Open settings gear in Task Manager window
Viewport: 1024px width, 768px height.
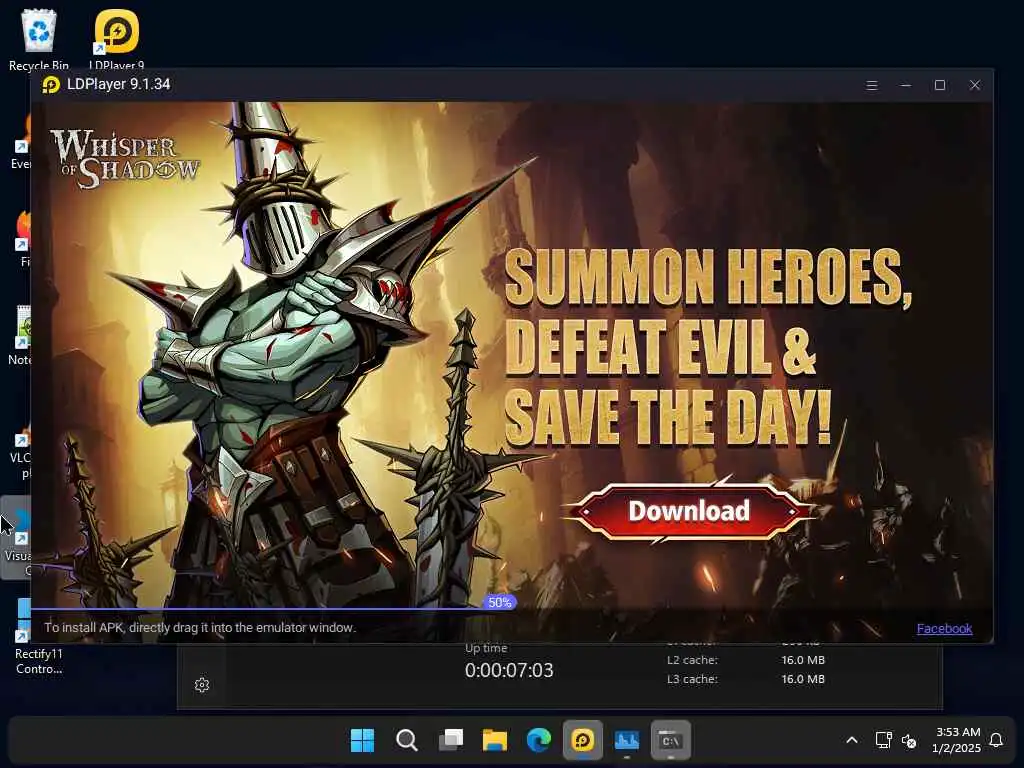coord(202,684)
